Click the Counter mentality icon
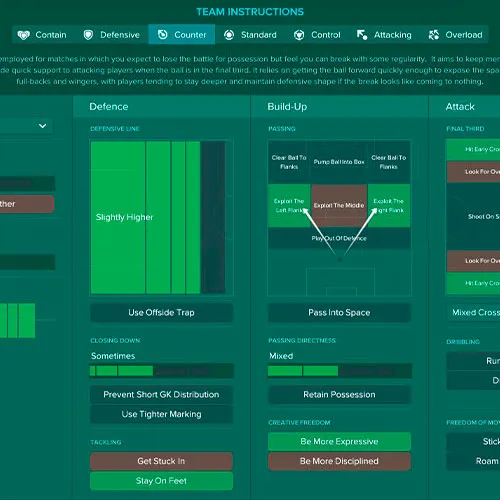500x500 pixels. pyautogui.click(x=163, y=34)
